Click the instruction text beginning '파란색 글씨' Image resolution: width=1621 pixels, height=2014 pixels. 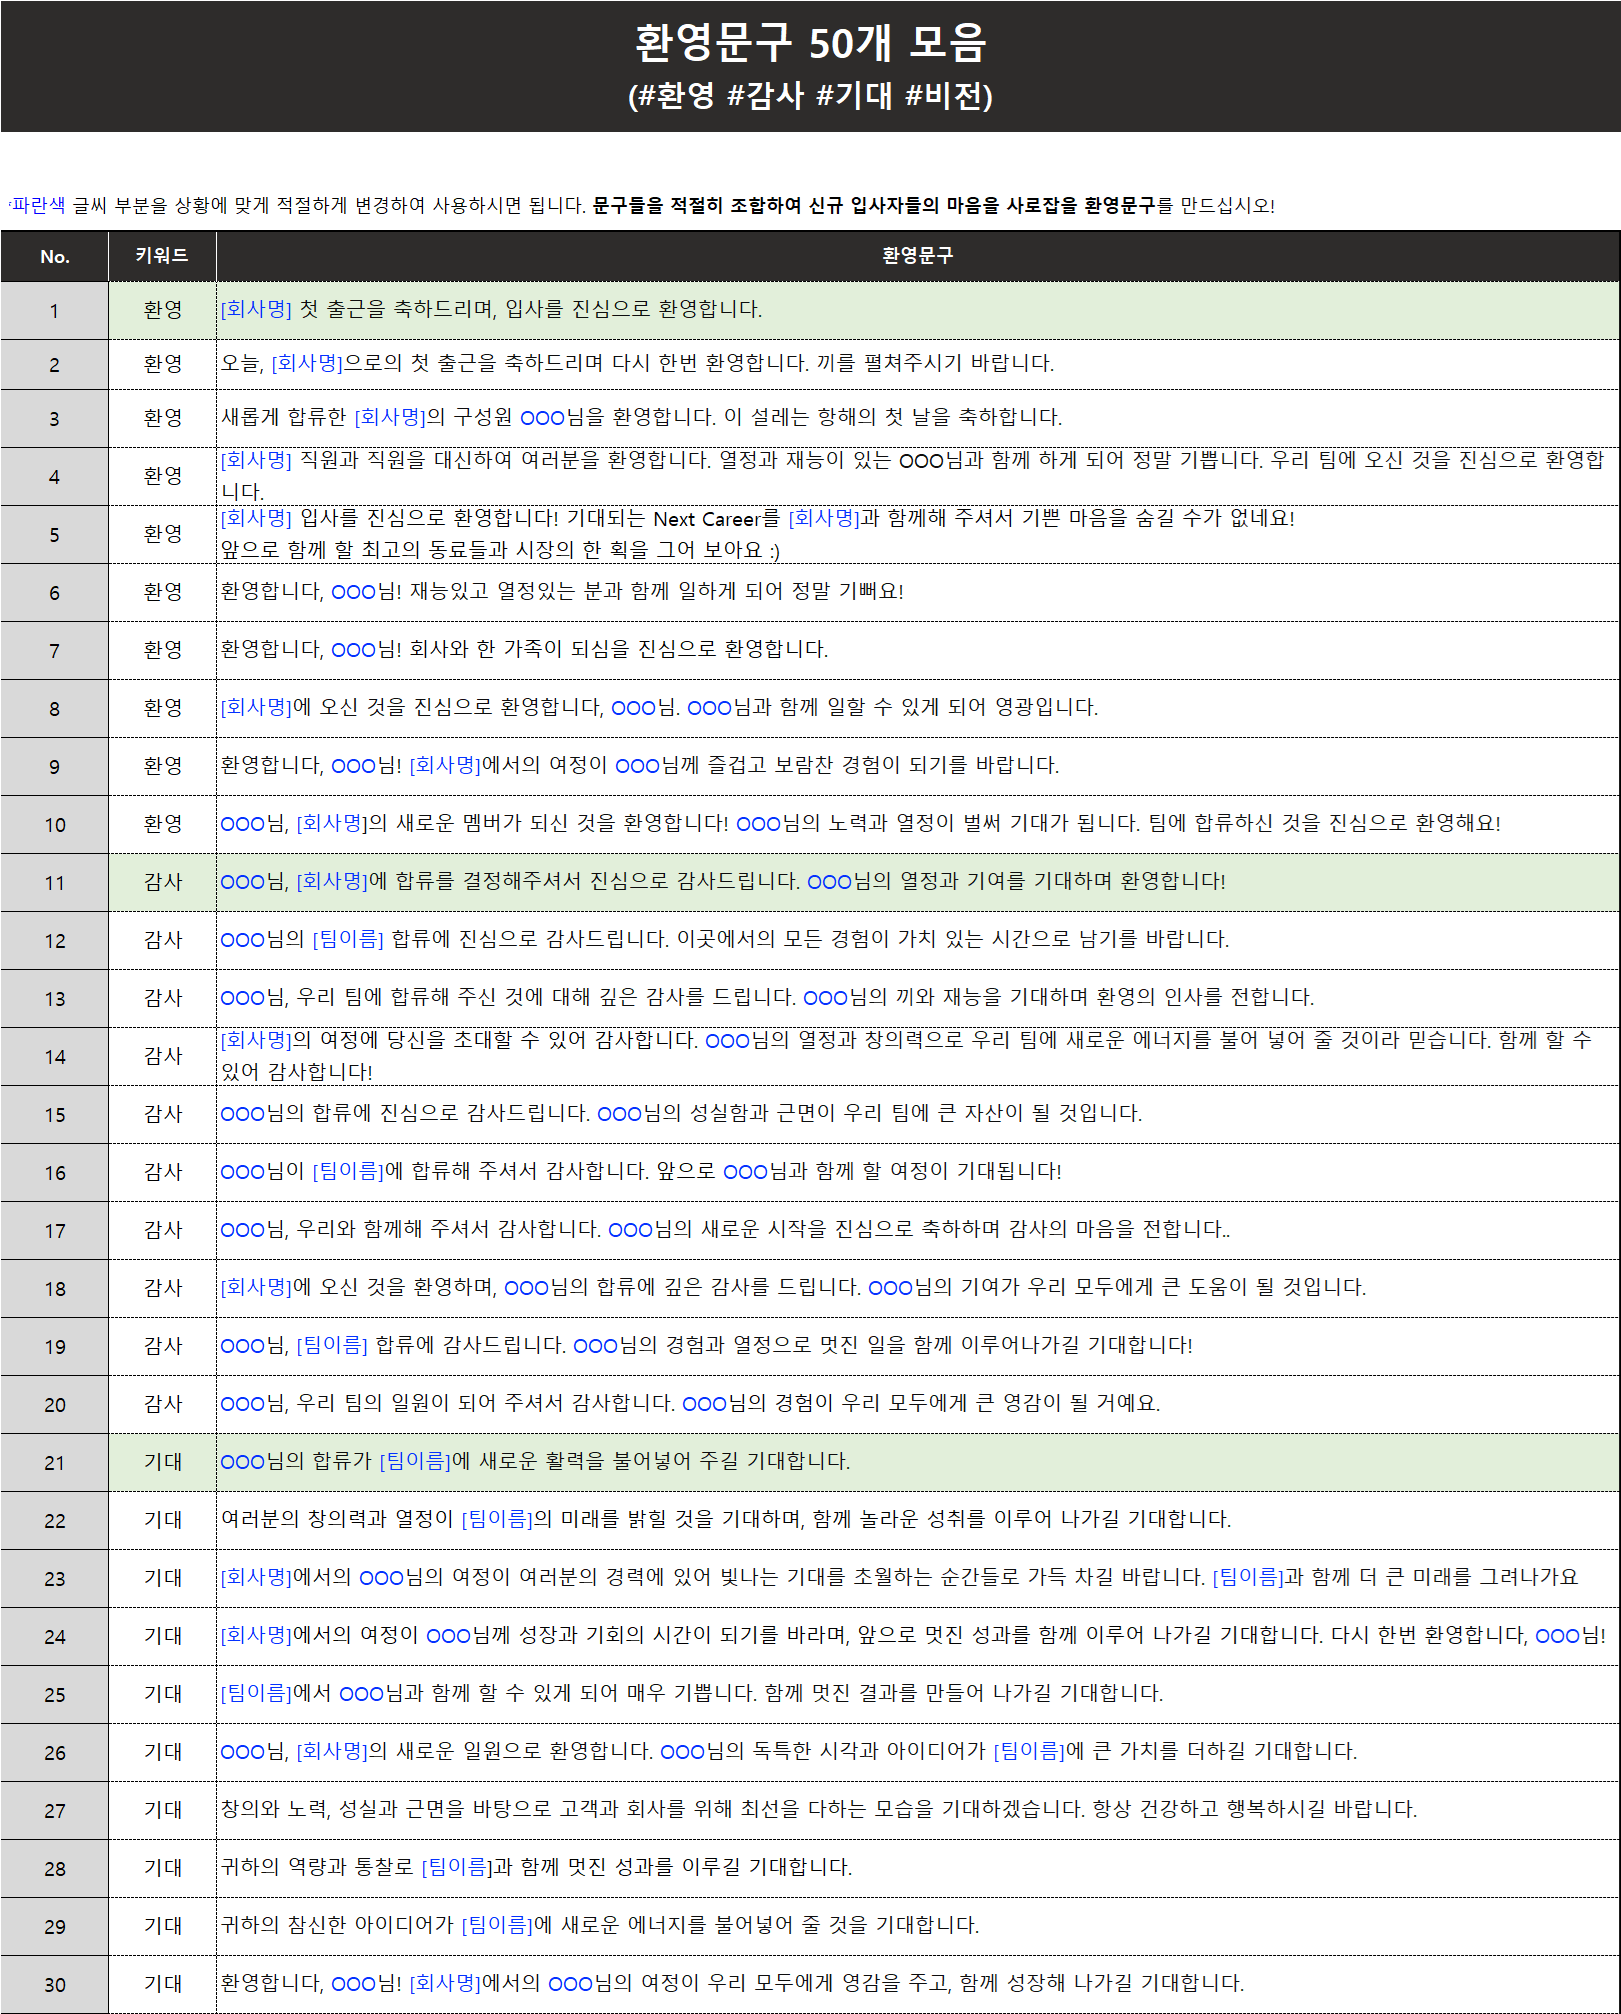[640, 206]
